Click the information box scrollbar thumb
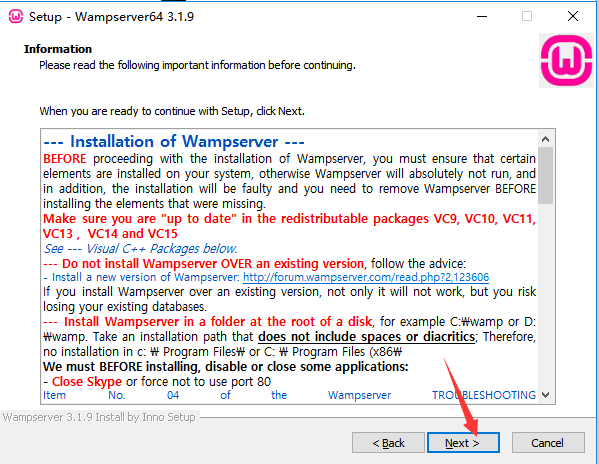 coord(546,175)
